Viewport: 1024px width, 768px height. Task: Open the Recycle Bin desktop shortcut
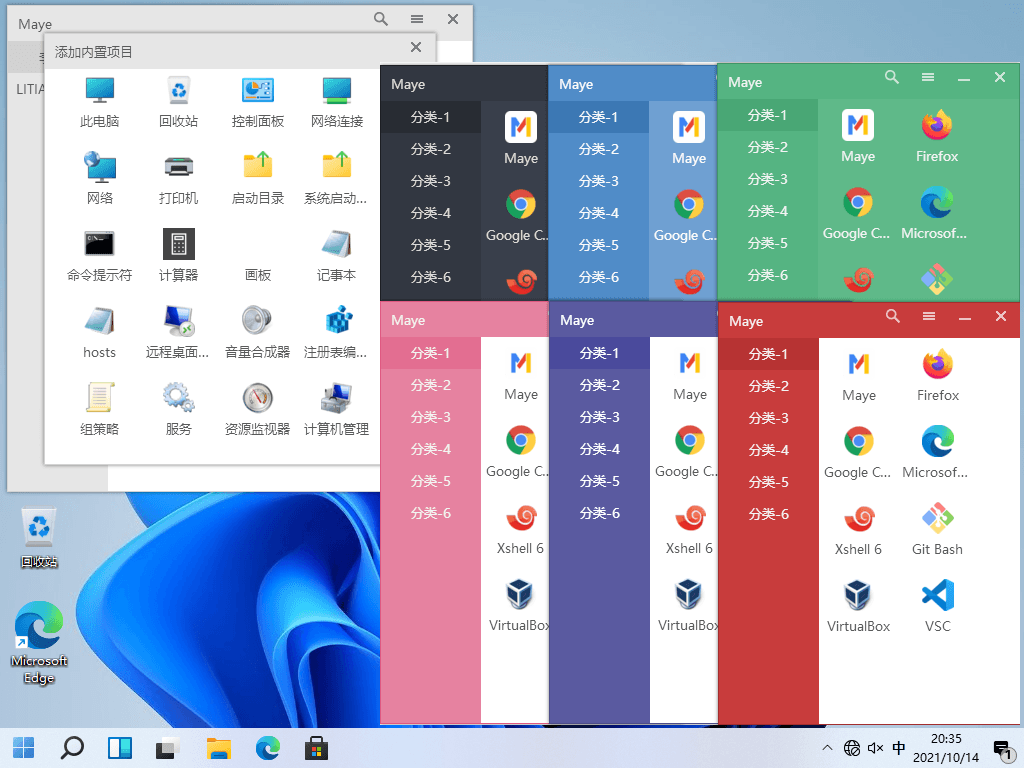(39, 538)
